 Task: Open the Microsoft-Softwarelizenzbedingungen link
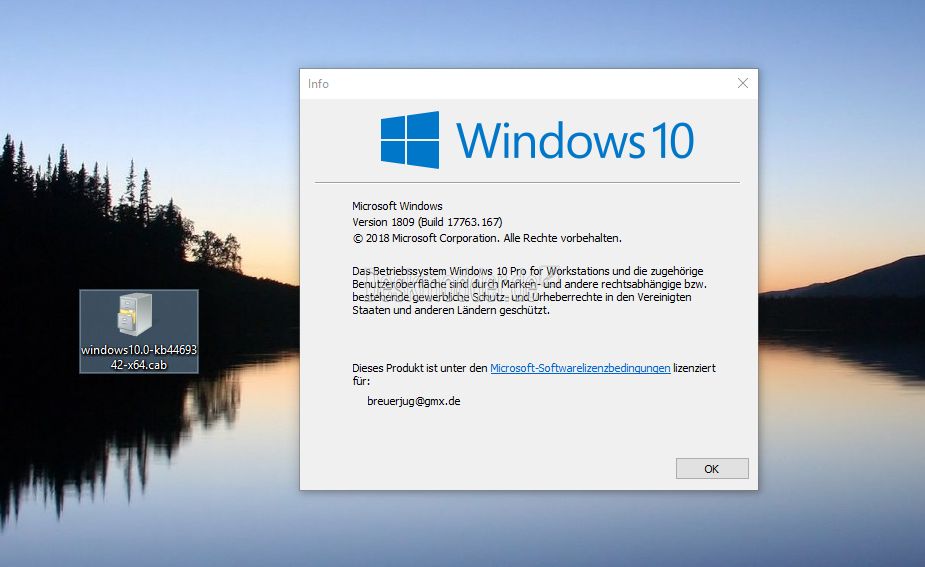[580, 368]
